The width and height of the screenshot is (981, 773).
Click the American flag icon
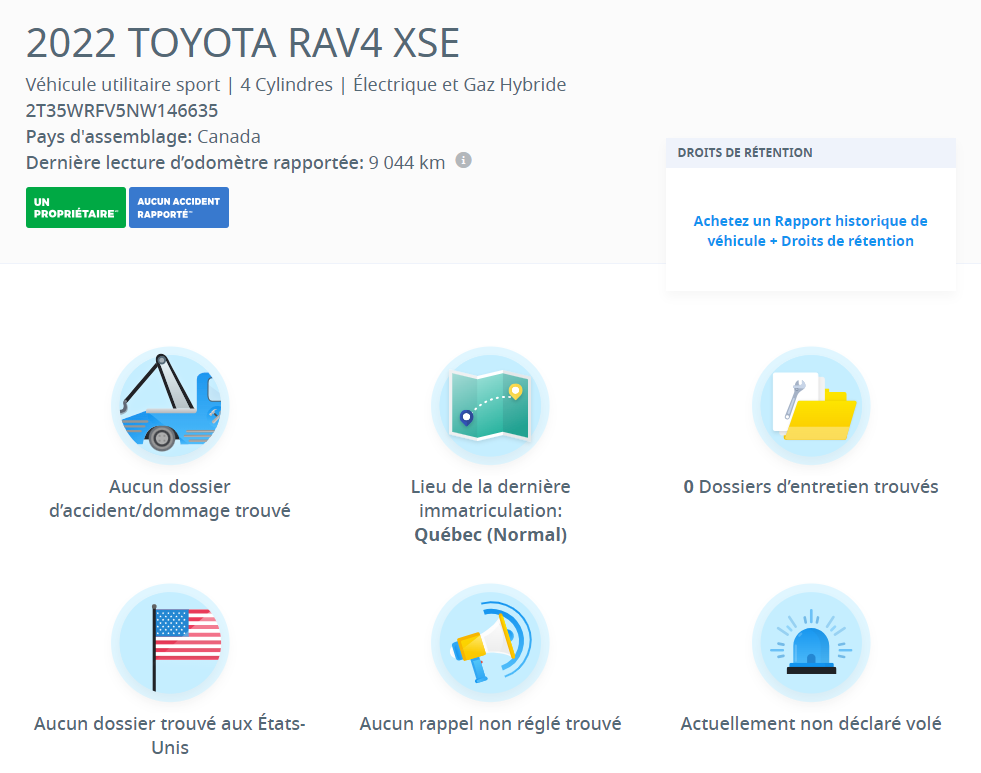click(170, 642)
